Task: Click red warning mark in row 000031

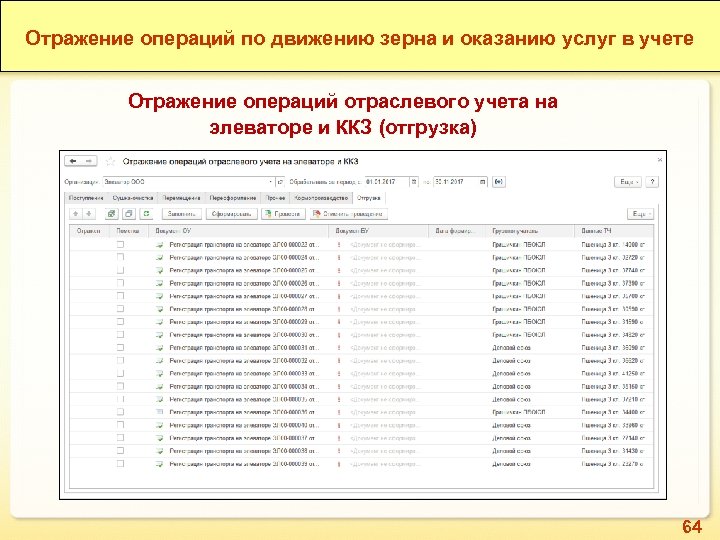Action: [339, 348]
